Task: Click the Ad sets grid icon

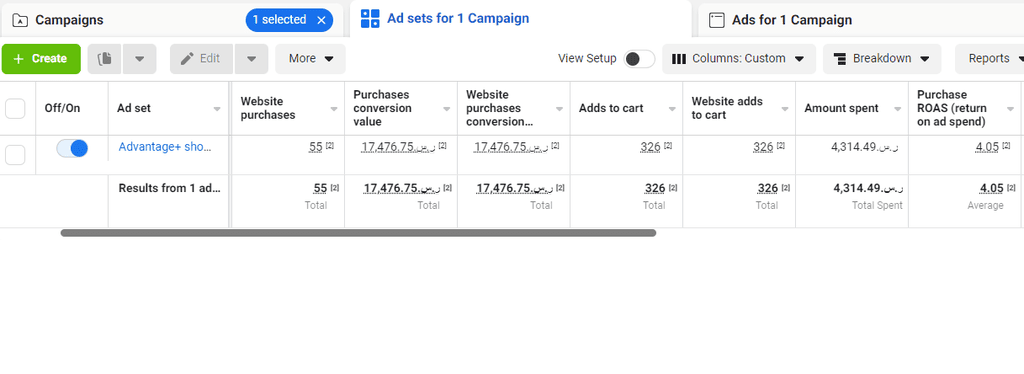Action: [x=370, y=19]
